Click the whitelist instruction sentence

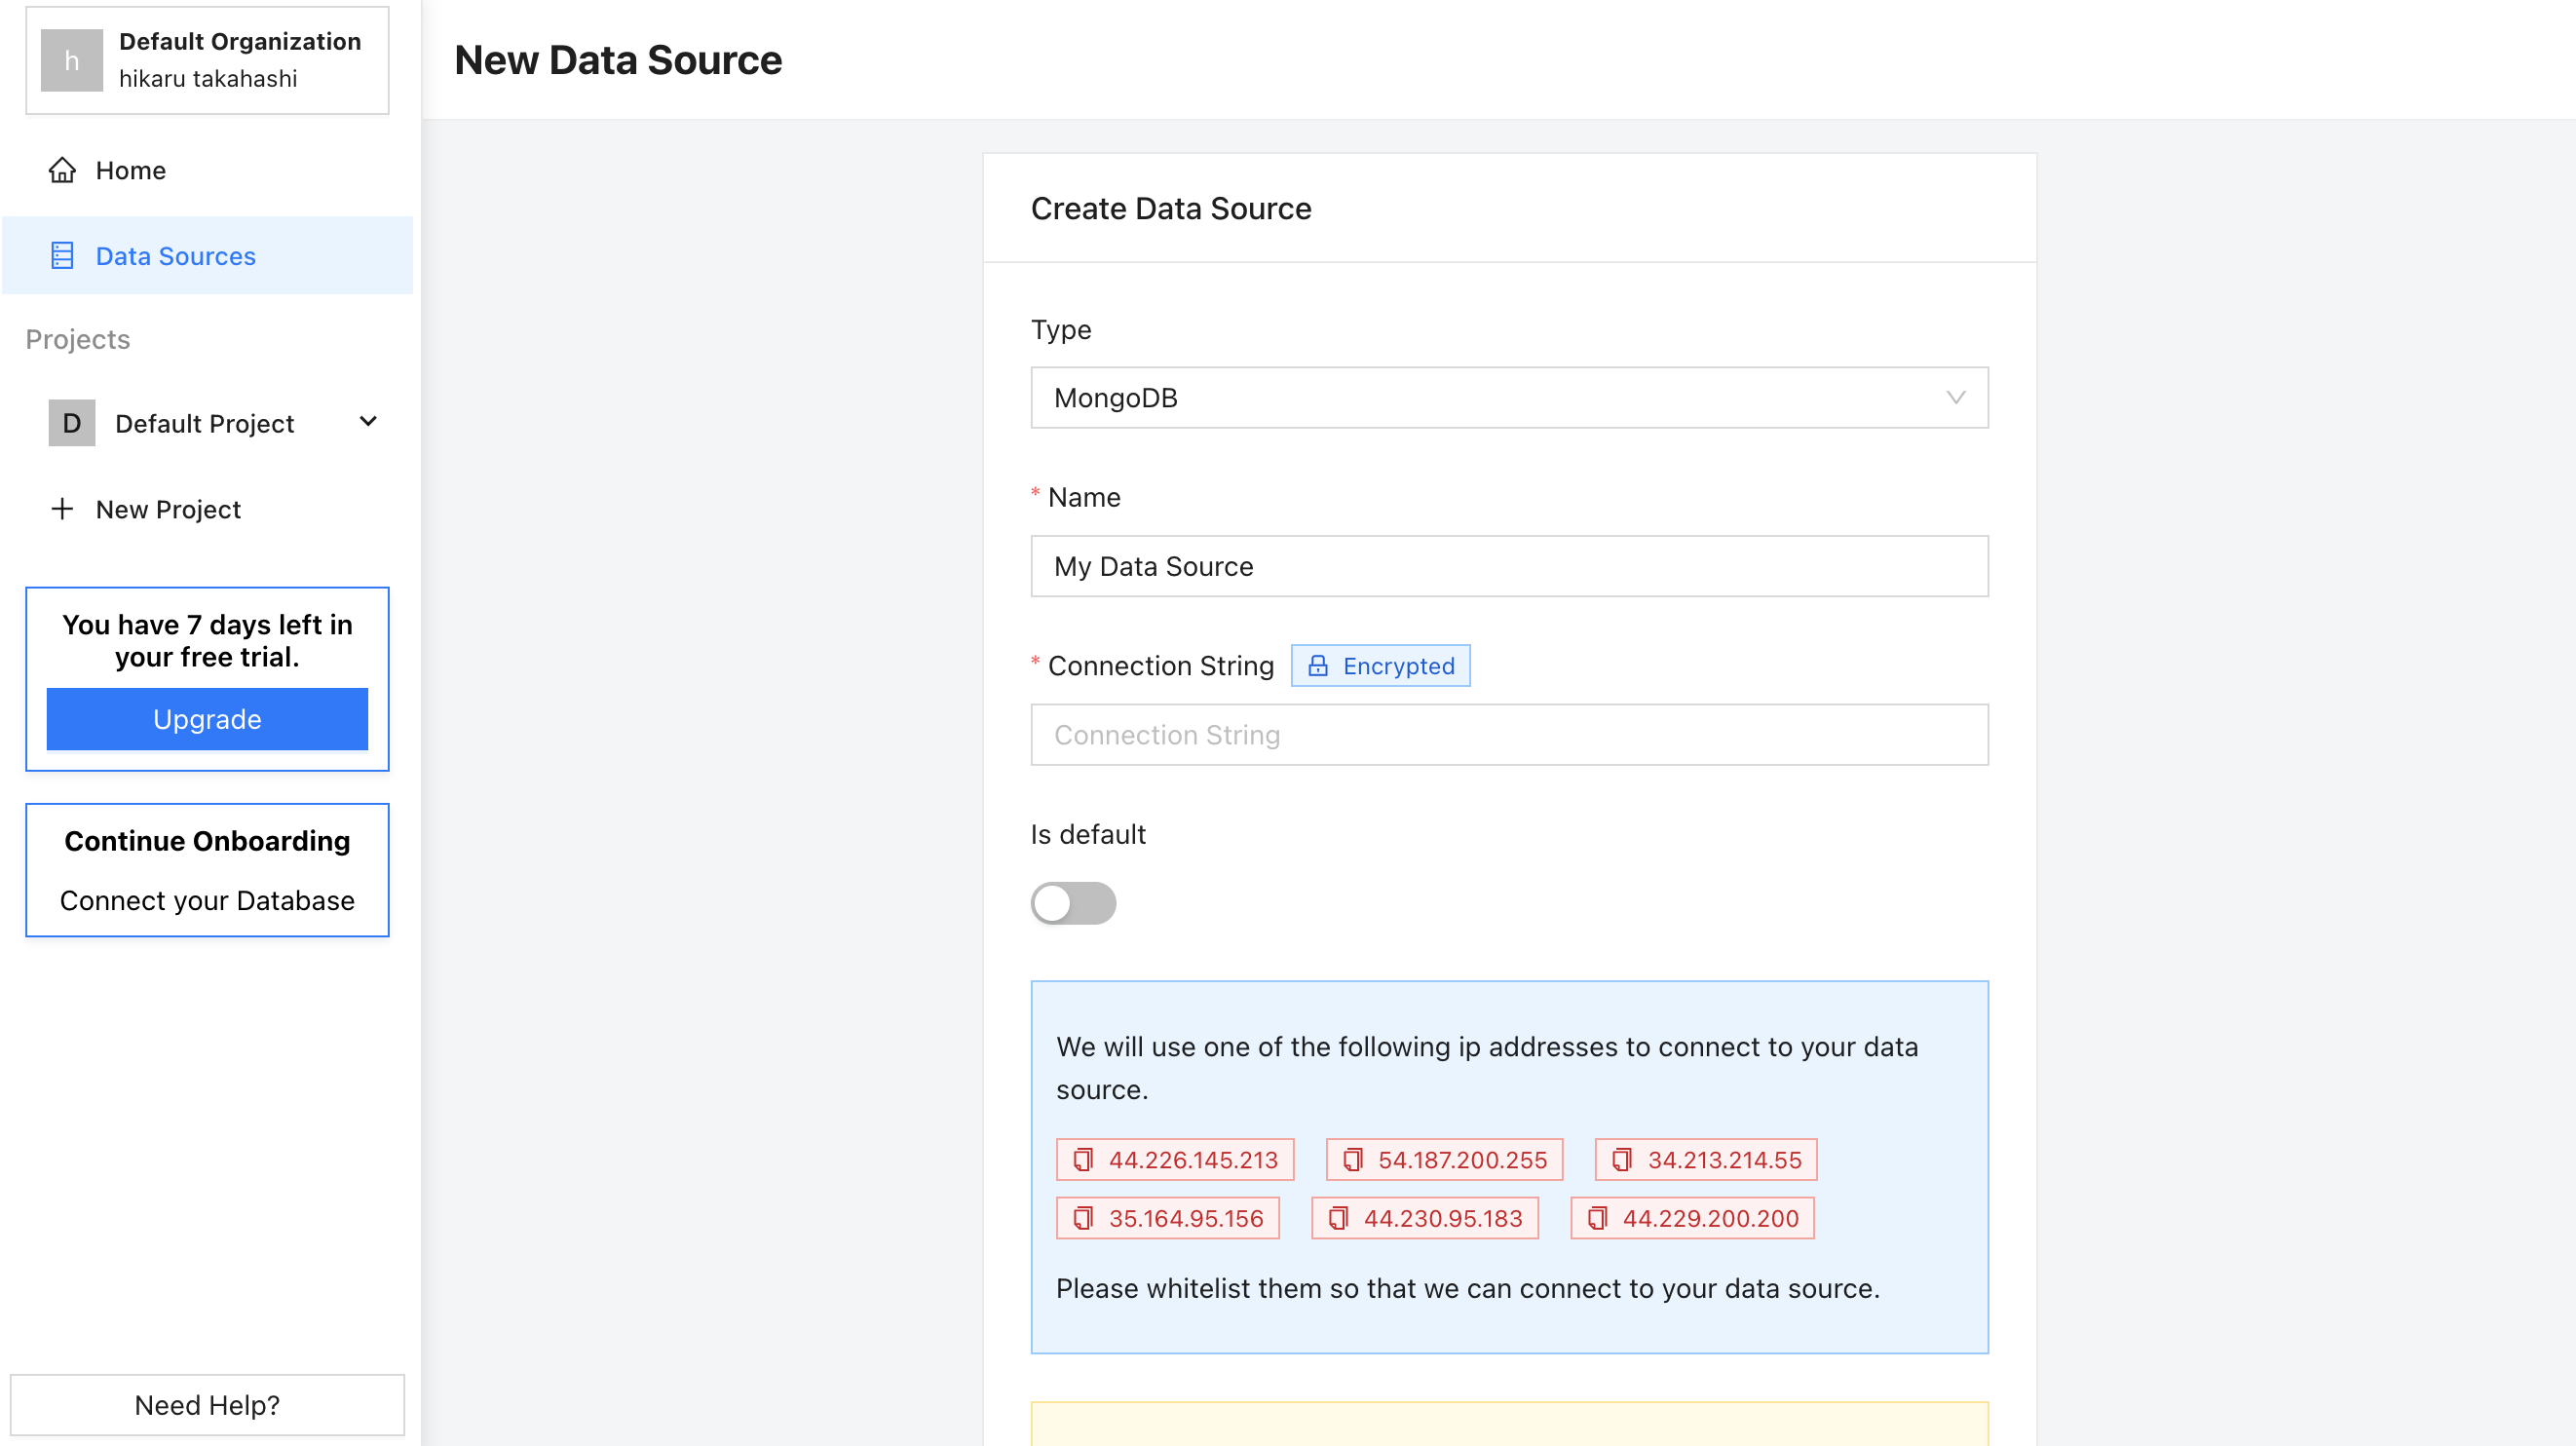click(1468, 1288)
